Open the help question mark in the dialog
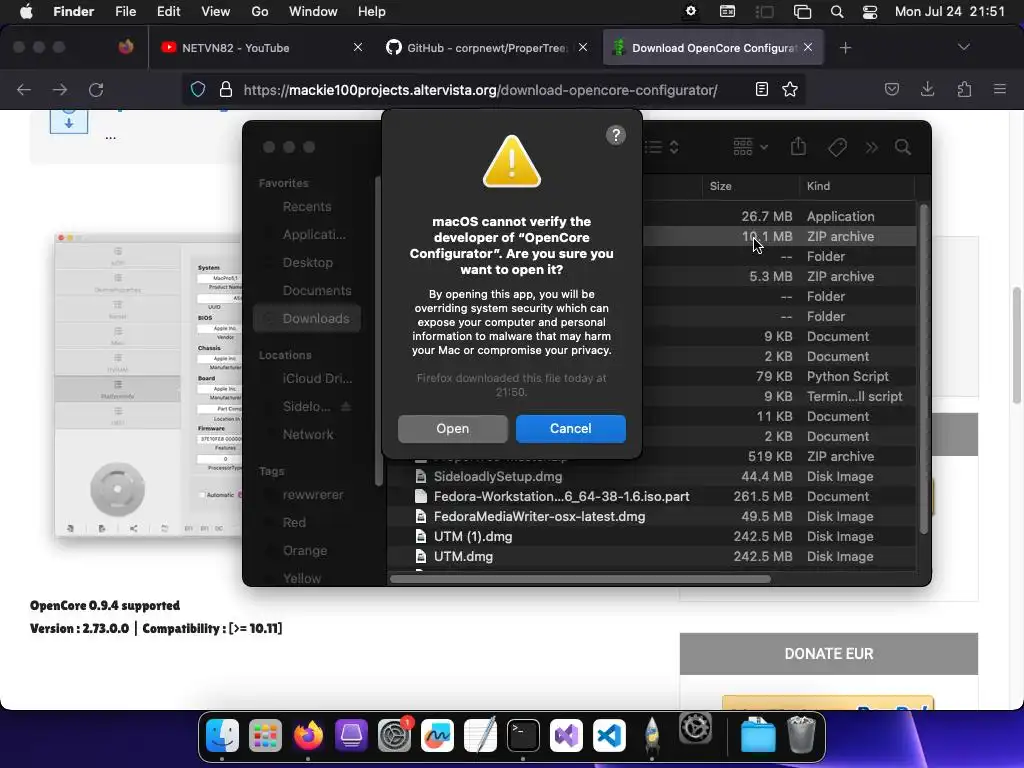 pos(616,135)
